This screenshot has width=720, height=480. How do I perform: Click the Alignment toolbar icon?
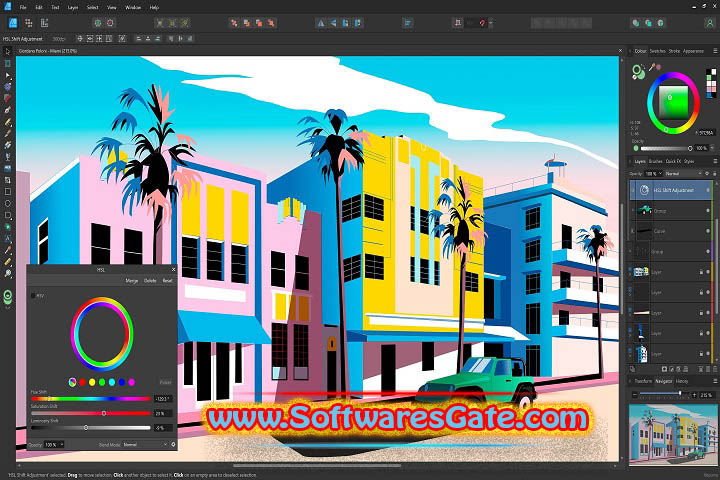(x=407, y=23)
